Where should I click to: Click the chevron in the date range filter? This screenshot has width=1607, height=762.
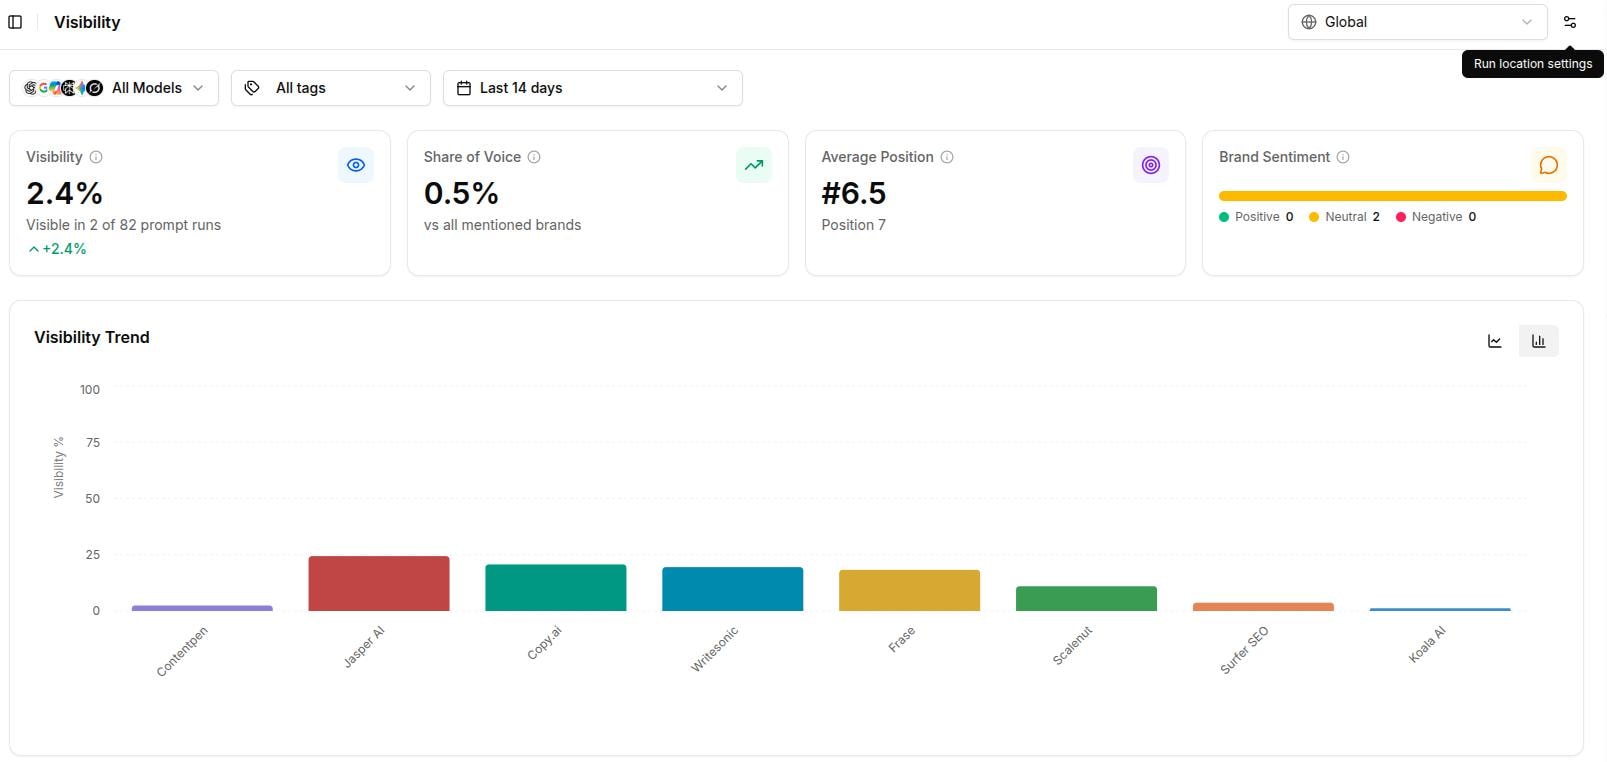pos(722,88)
